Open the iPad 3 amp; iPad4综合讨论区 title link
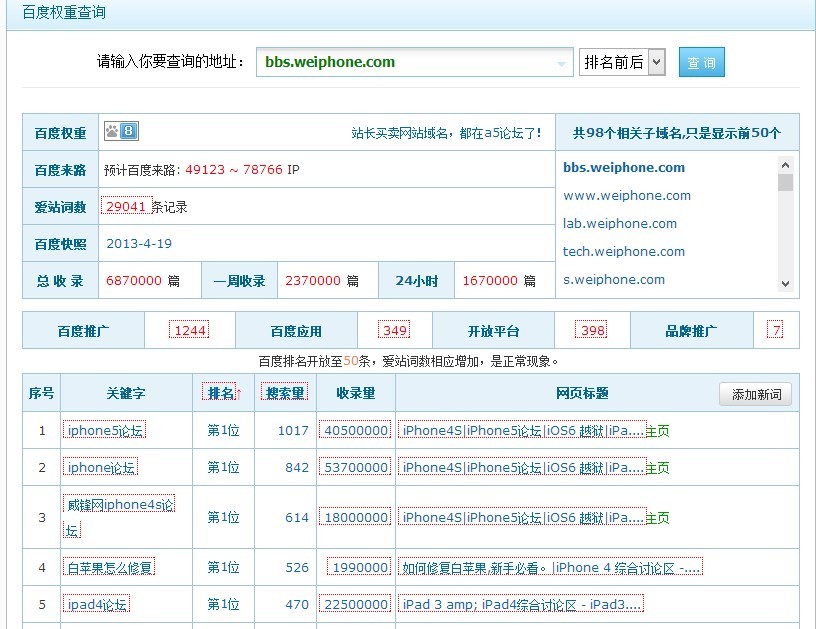This screenshot has height=629, width=816. coord(521,604)
